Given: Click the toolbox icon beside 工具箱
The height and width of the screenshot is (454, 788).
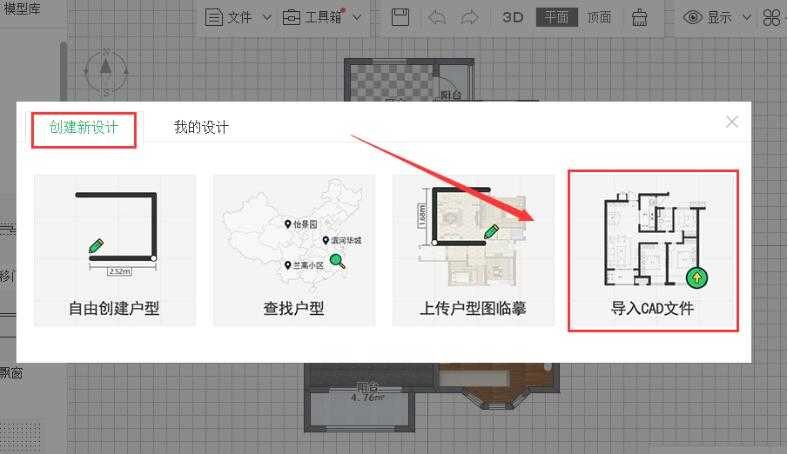Looking at the screenshot, I should coord(291,17).
